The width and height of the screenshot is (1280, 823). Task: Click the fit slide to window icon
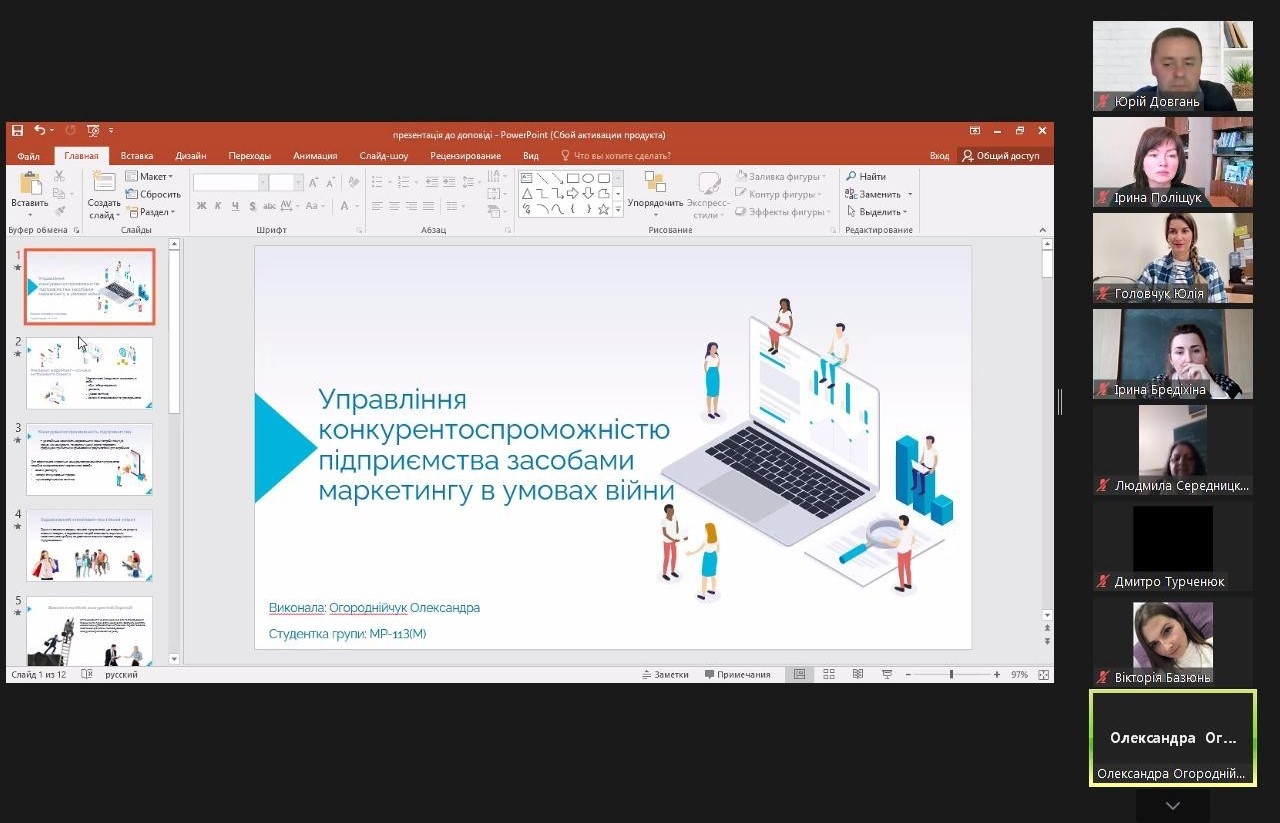coord(1045,675)
